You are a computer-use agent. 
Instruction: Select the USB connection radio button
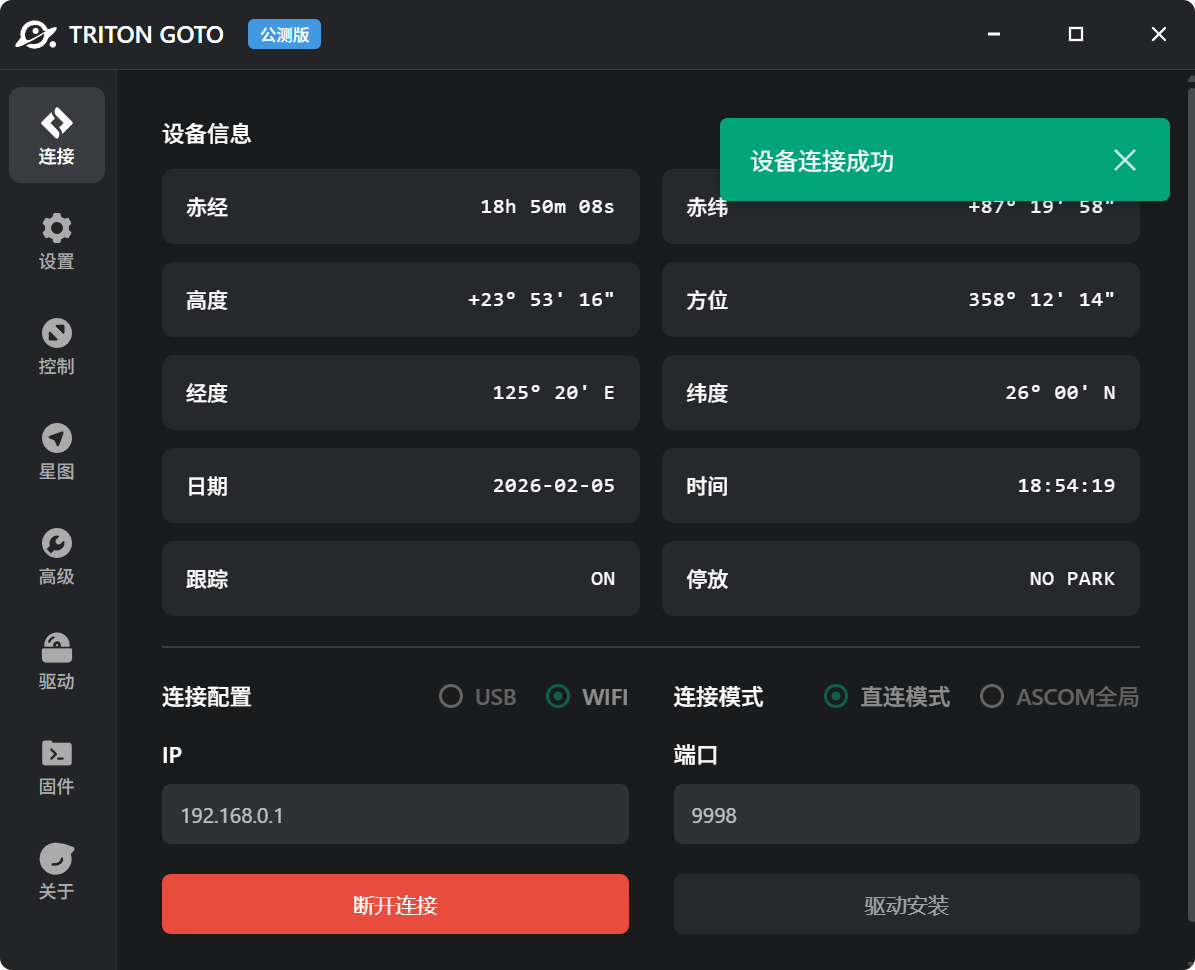(x=451, y=696)
